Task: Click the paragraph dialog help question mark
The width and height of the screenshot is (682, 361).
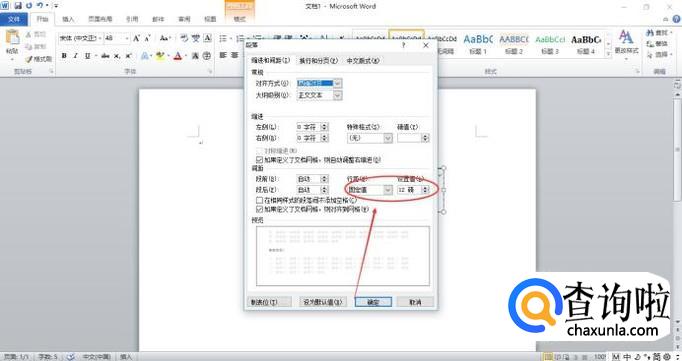Action: pos(404,45)
